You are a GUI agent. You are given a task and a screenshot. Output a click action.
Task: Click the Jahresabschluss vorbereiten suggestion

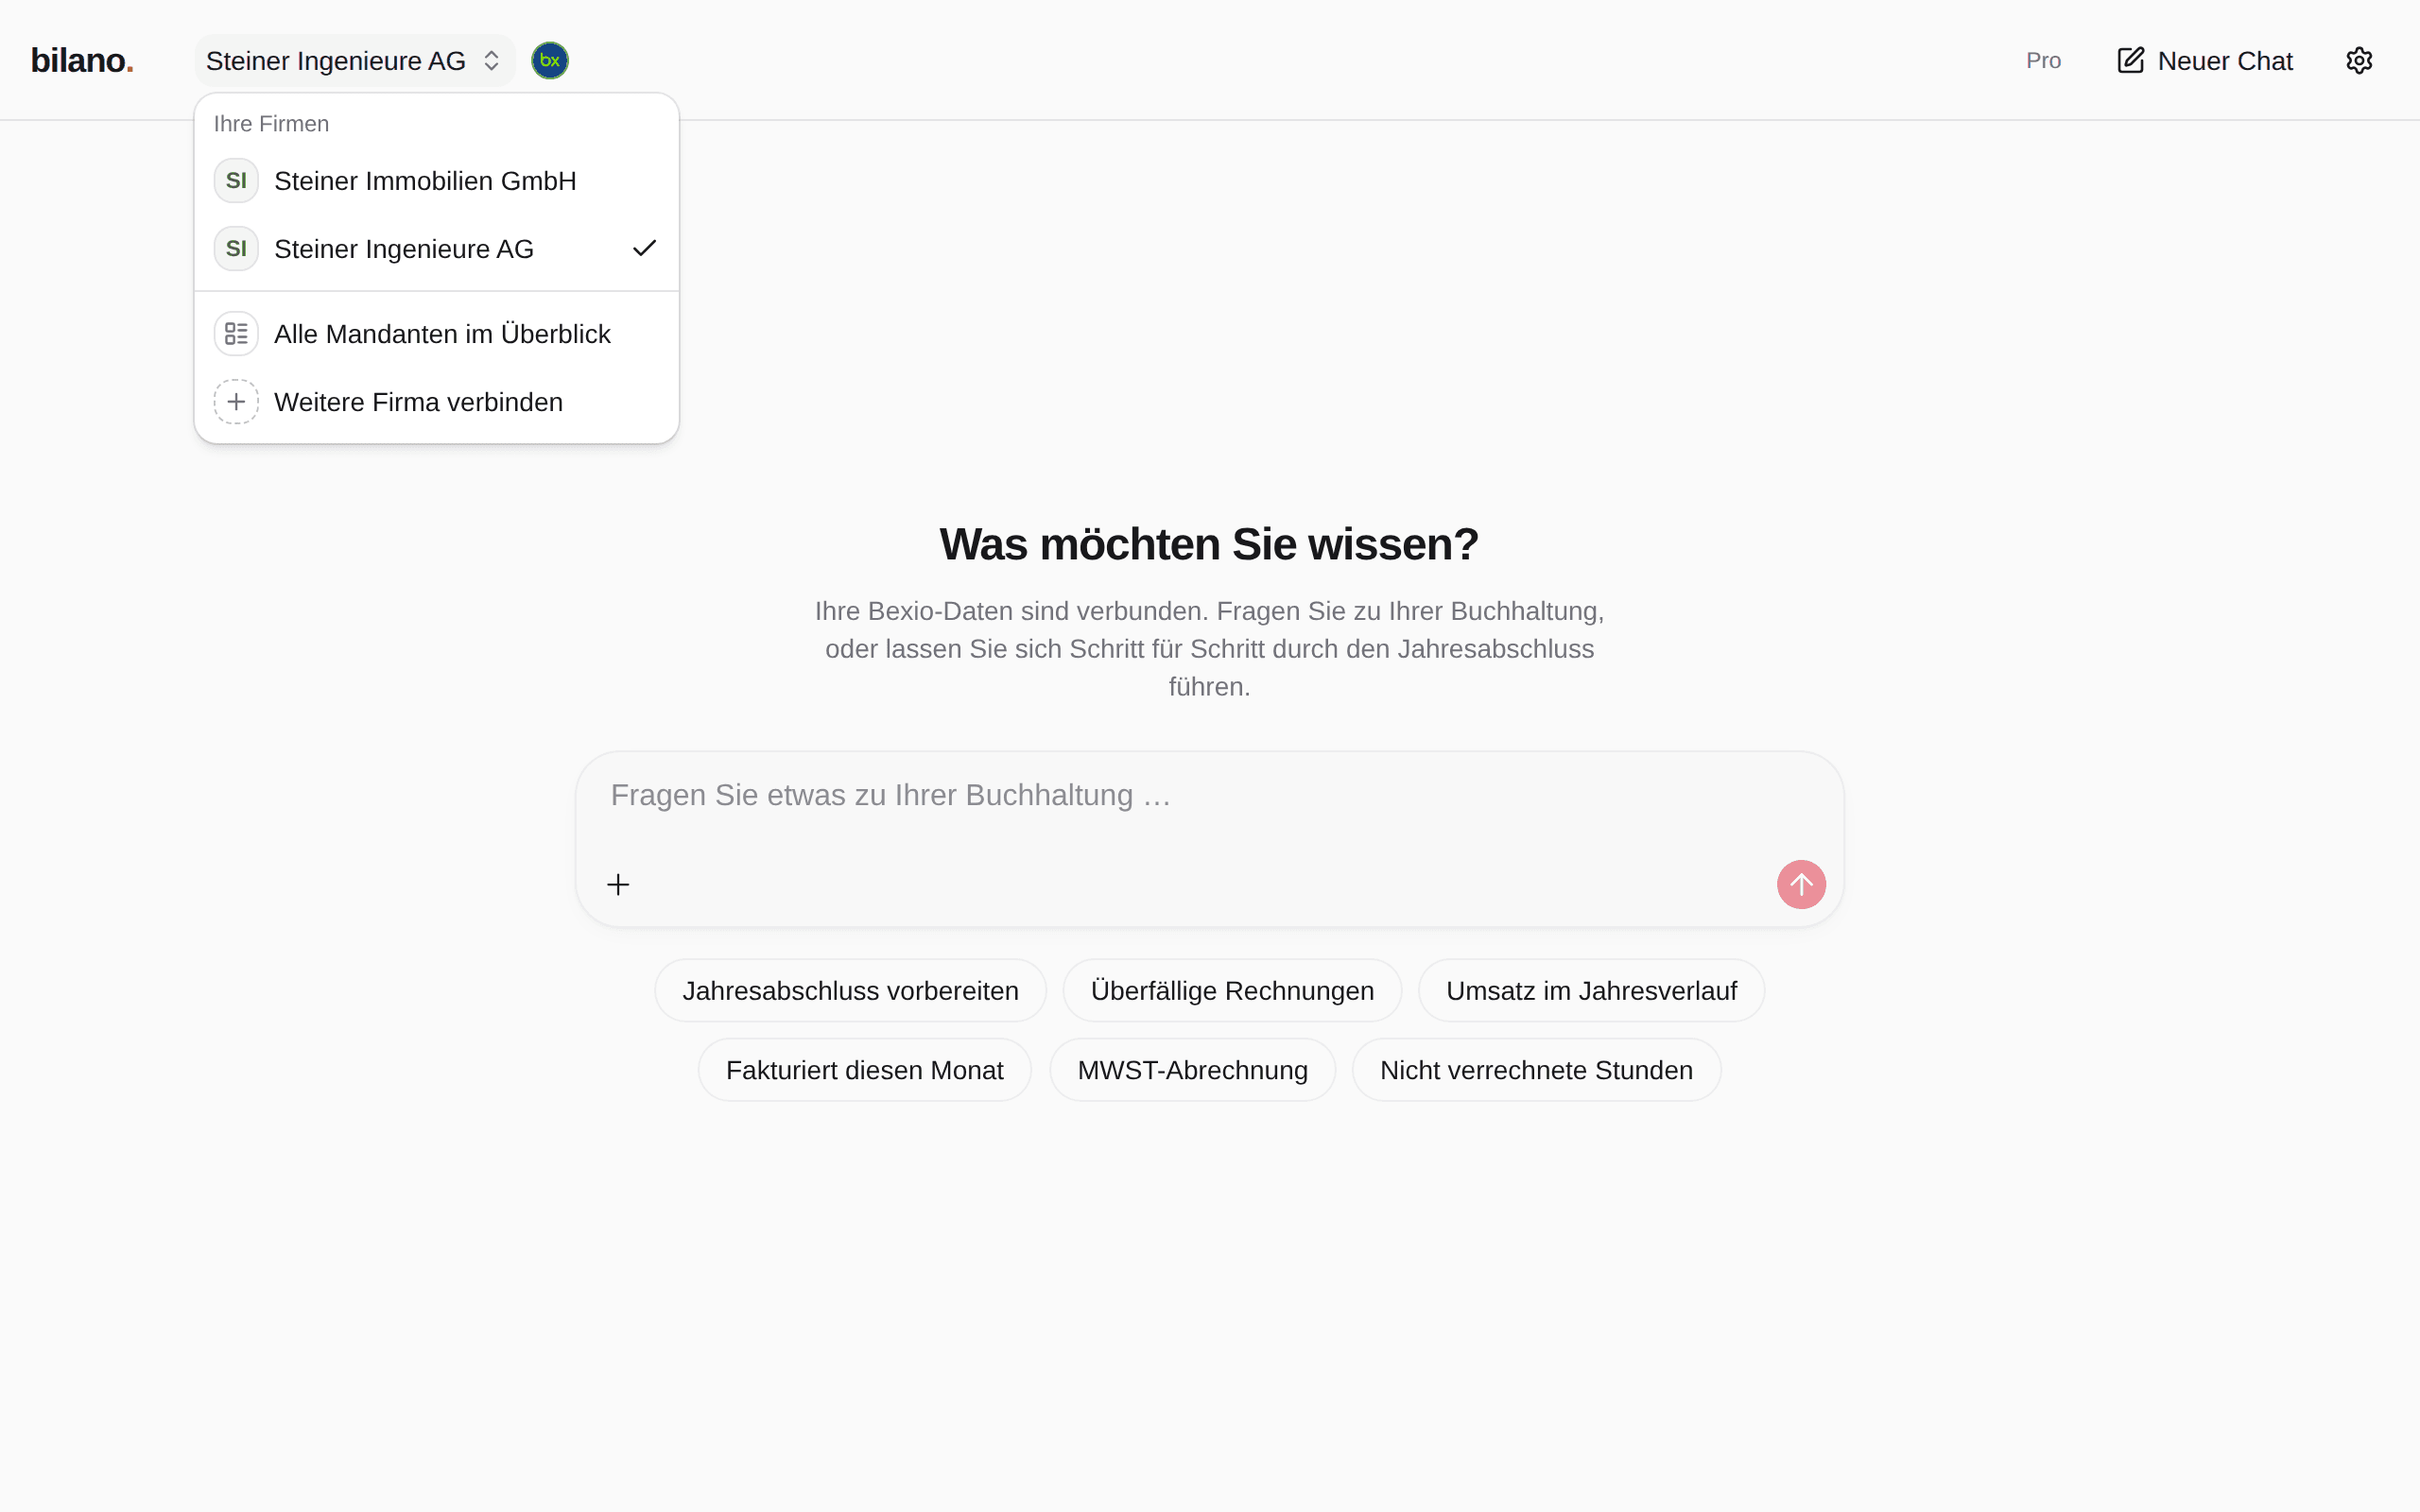(850, 991)
